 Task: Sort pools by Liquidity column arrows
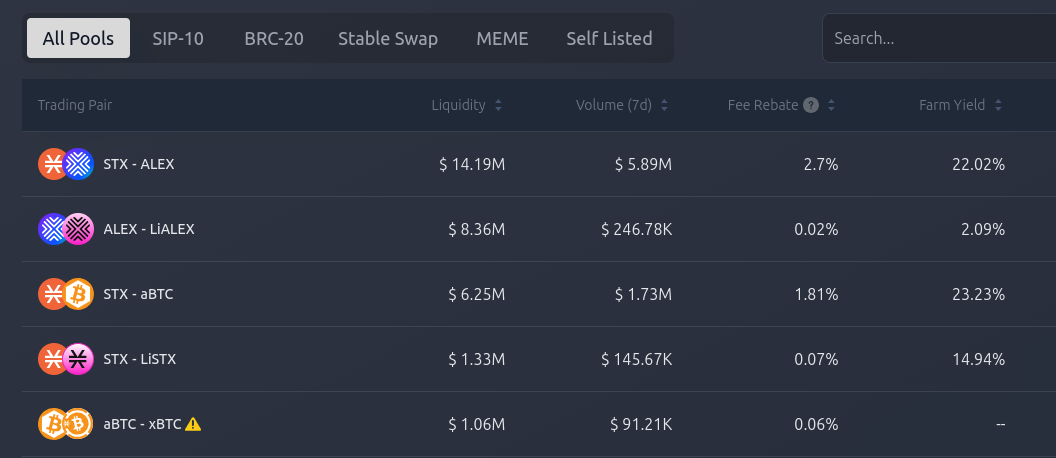[498, 105]
